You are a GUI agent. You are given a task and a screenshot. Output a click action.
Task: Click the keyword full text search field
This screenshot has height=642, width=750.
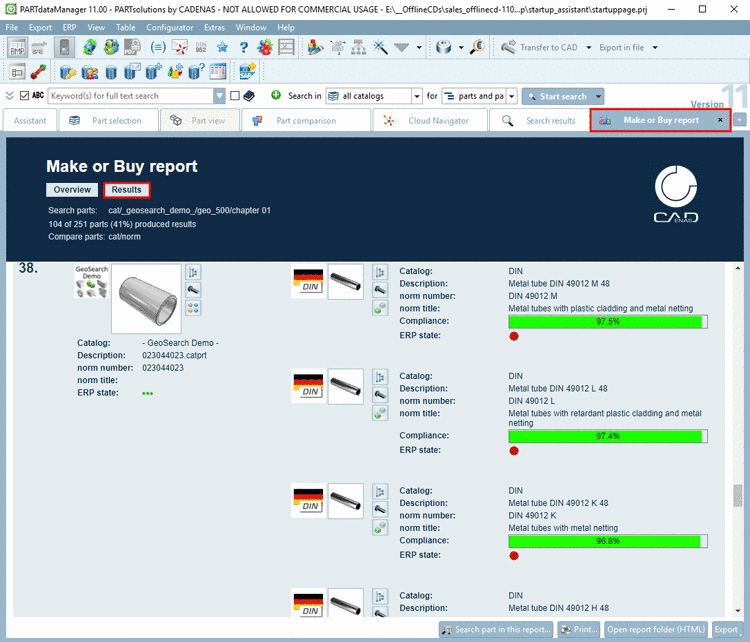(131, 96)
